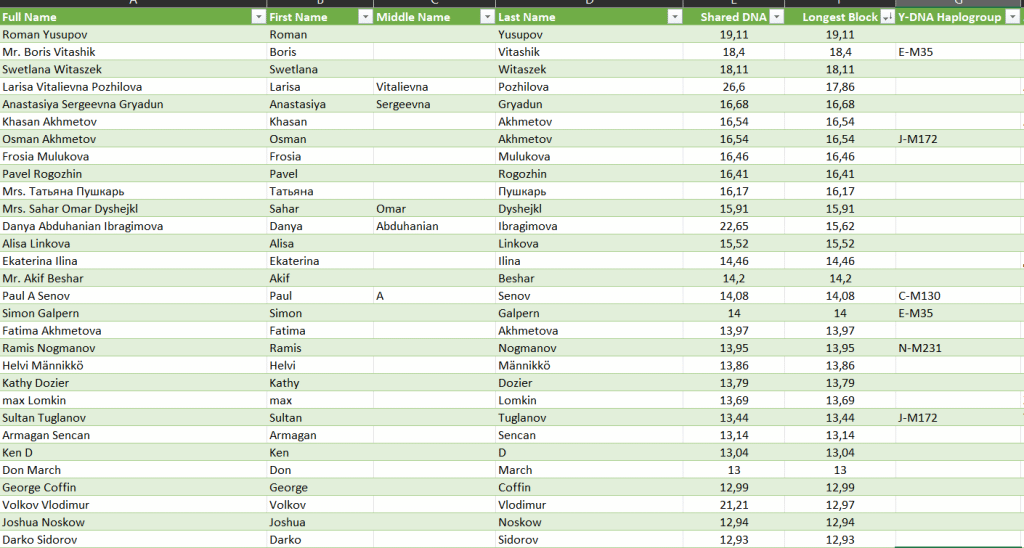Image resolution: width=1024 pixels, height=548 pixels.
Task: Open the Y-DNA Haplogroup filter dropdown
Action: (1011, 17)
